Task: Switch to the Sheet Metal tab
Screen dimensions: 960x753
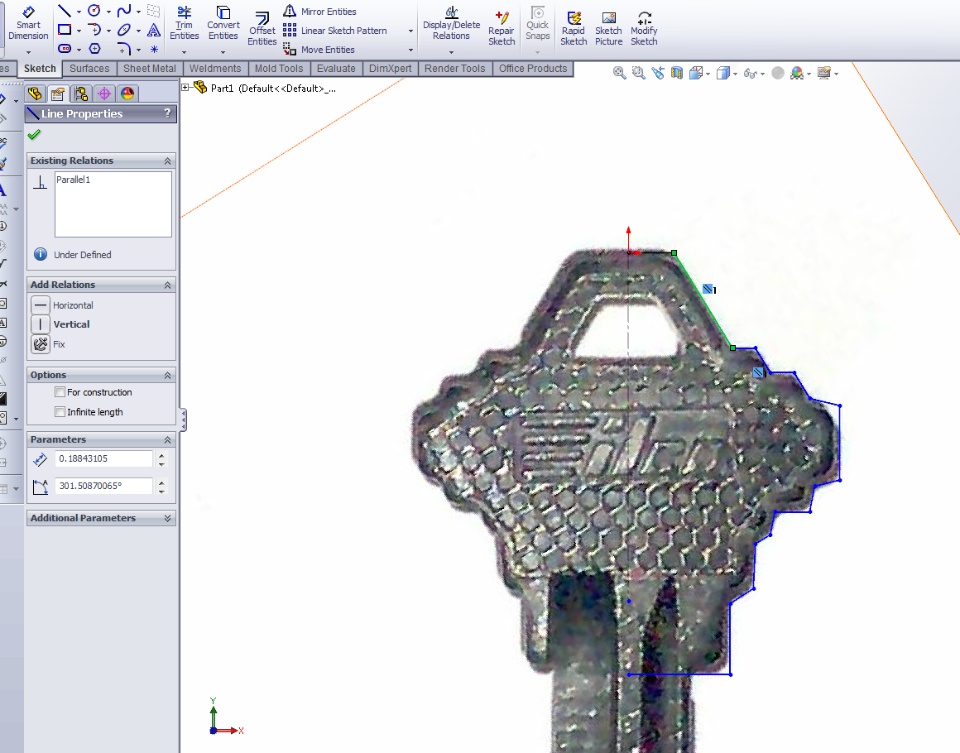Action: pos(149,69)
